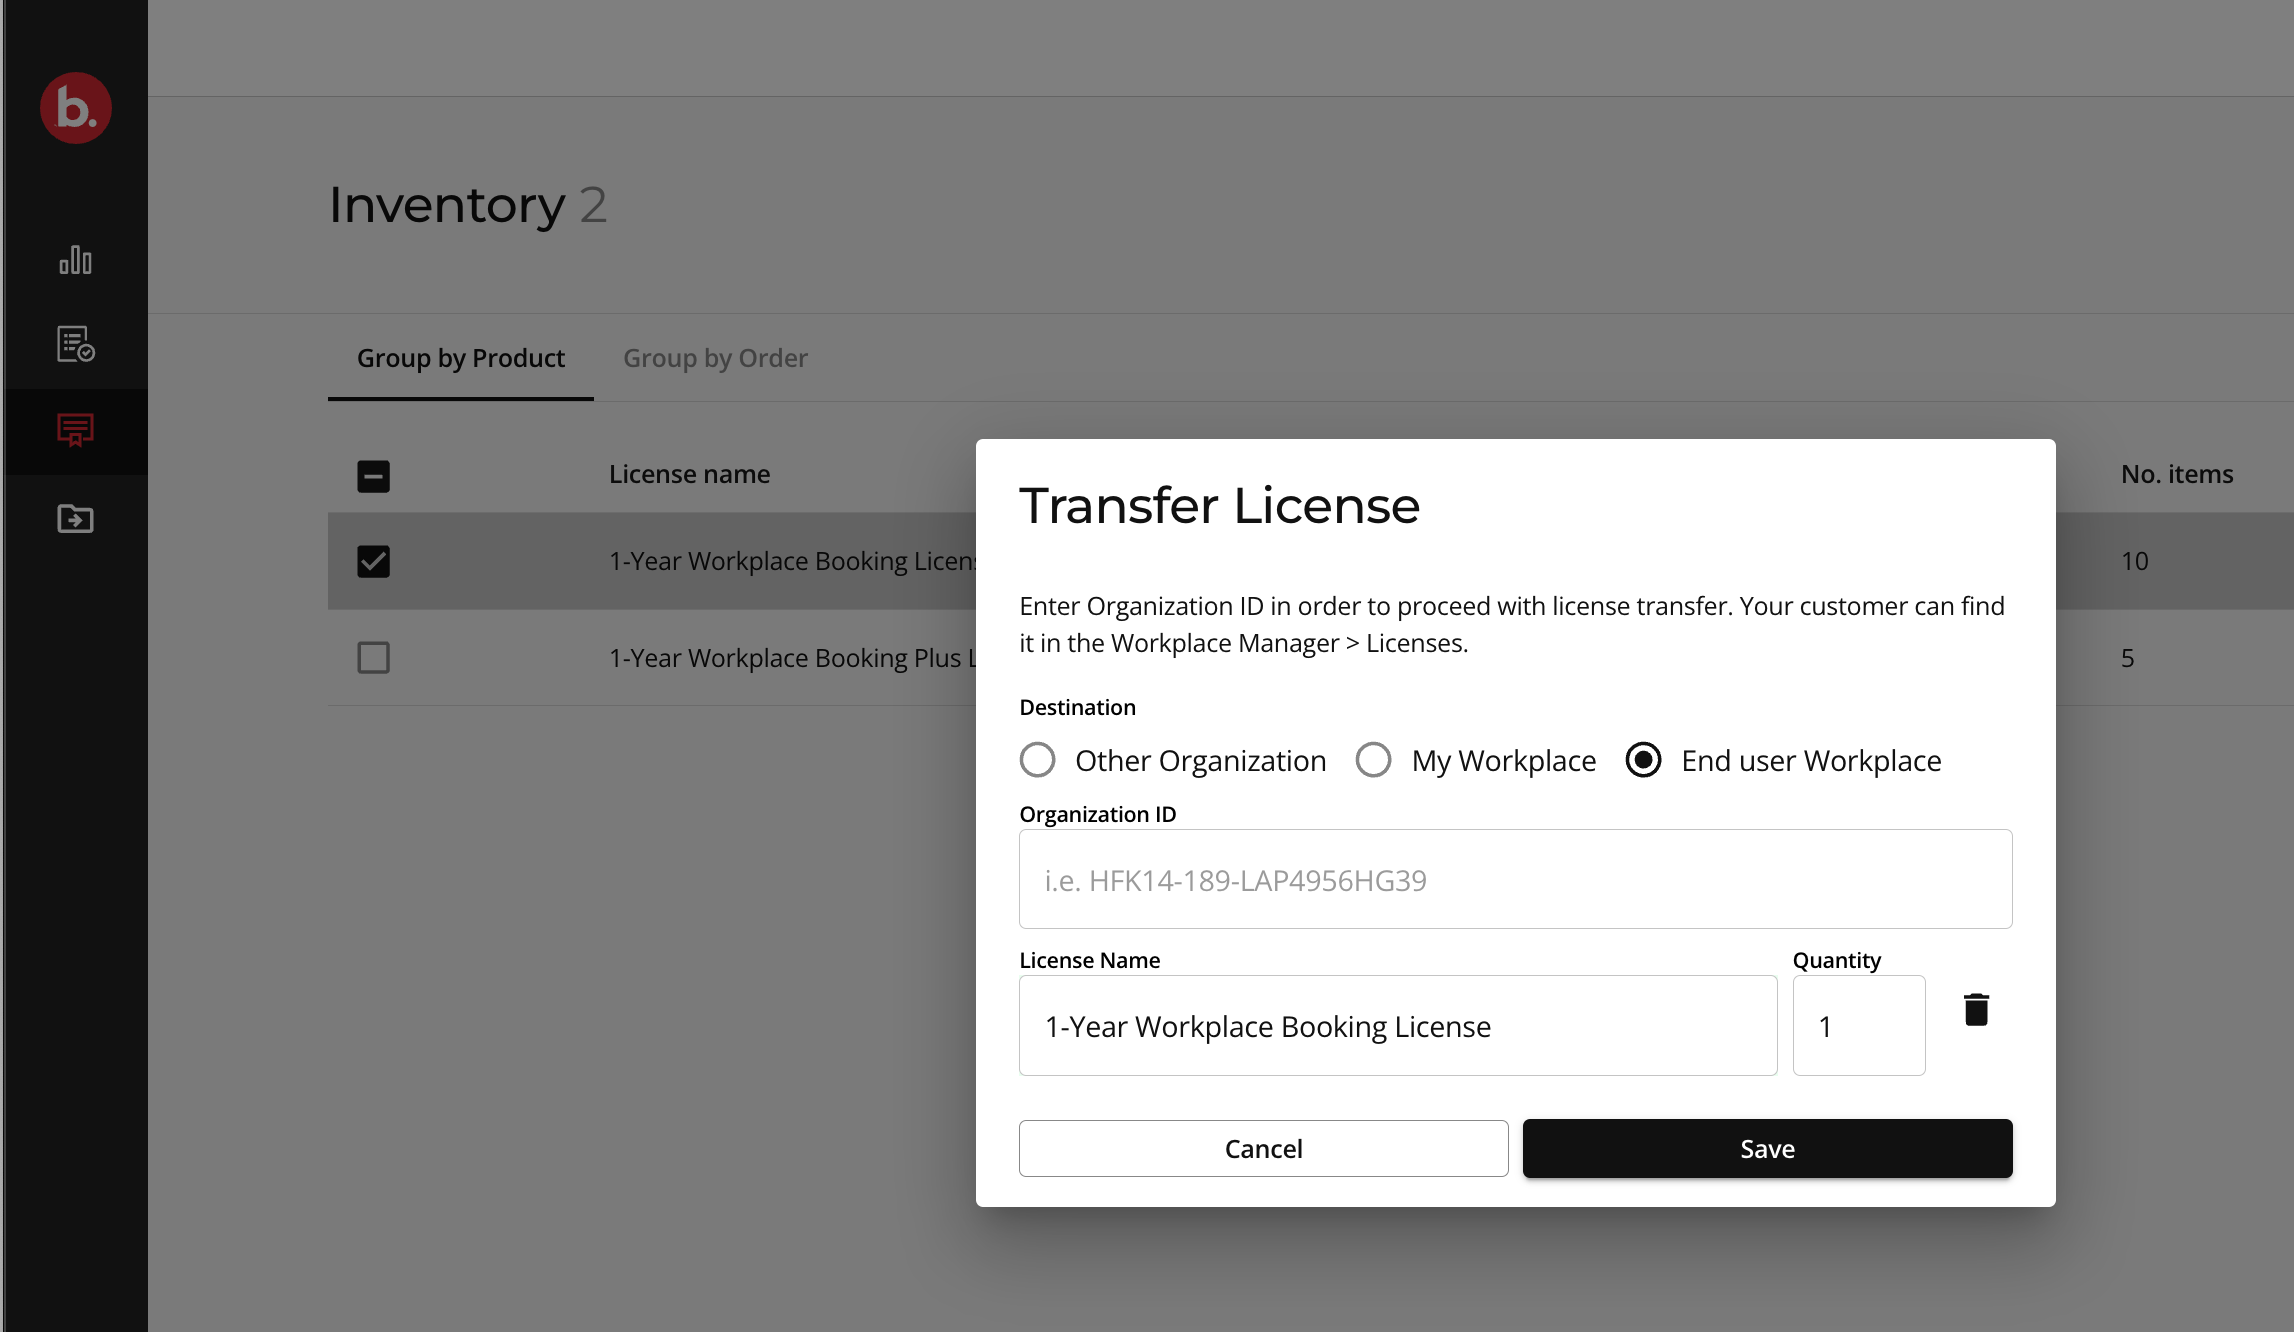2294x1332 pixels.
Task: Select the red license inventory sidebar icon
Action: pyautogui.click(x=76, y=430)
